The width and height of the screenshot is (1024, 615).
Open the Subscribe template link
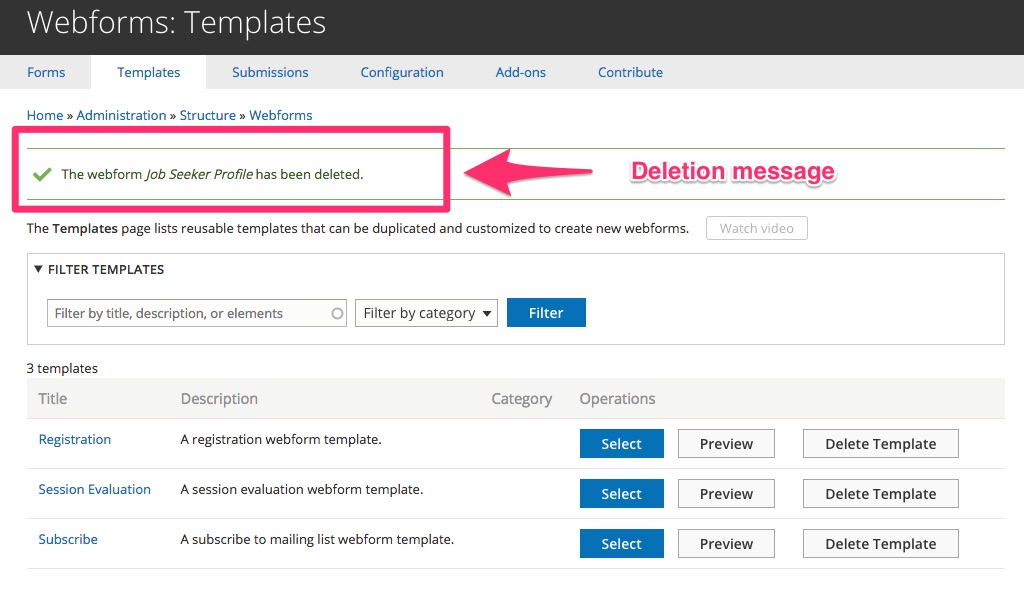tap(68, 539)
